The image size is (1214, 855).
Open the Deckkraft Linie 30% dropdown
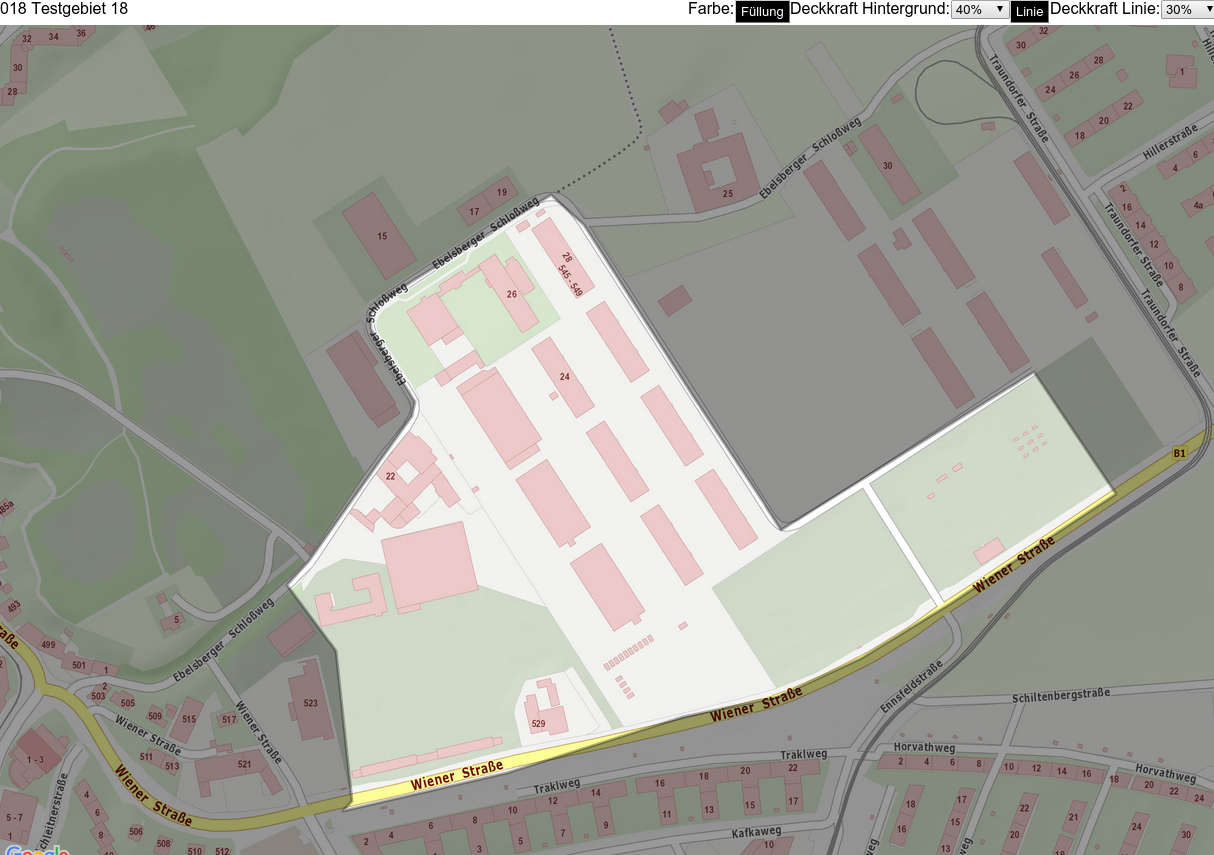click(x=1187, y=9)
